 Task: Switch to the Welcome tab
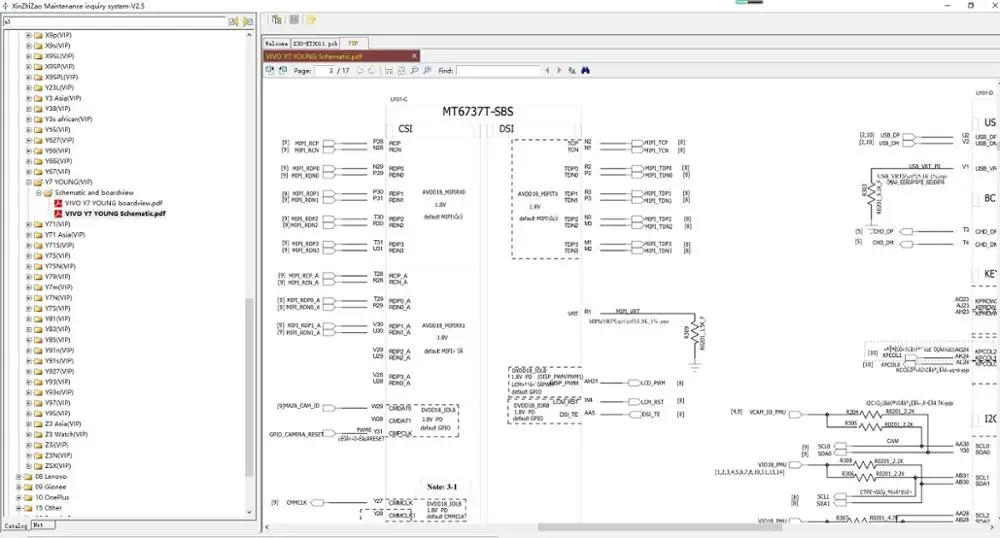tap(277, 43)
